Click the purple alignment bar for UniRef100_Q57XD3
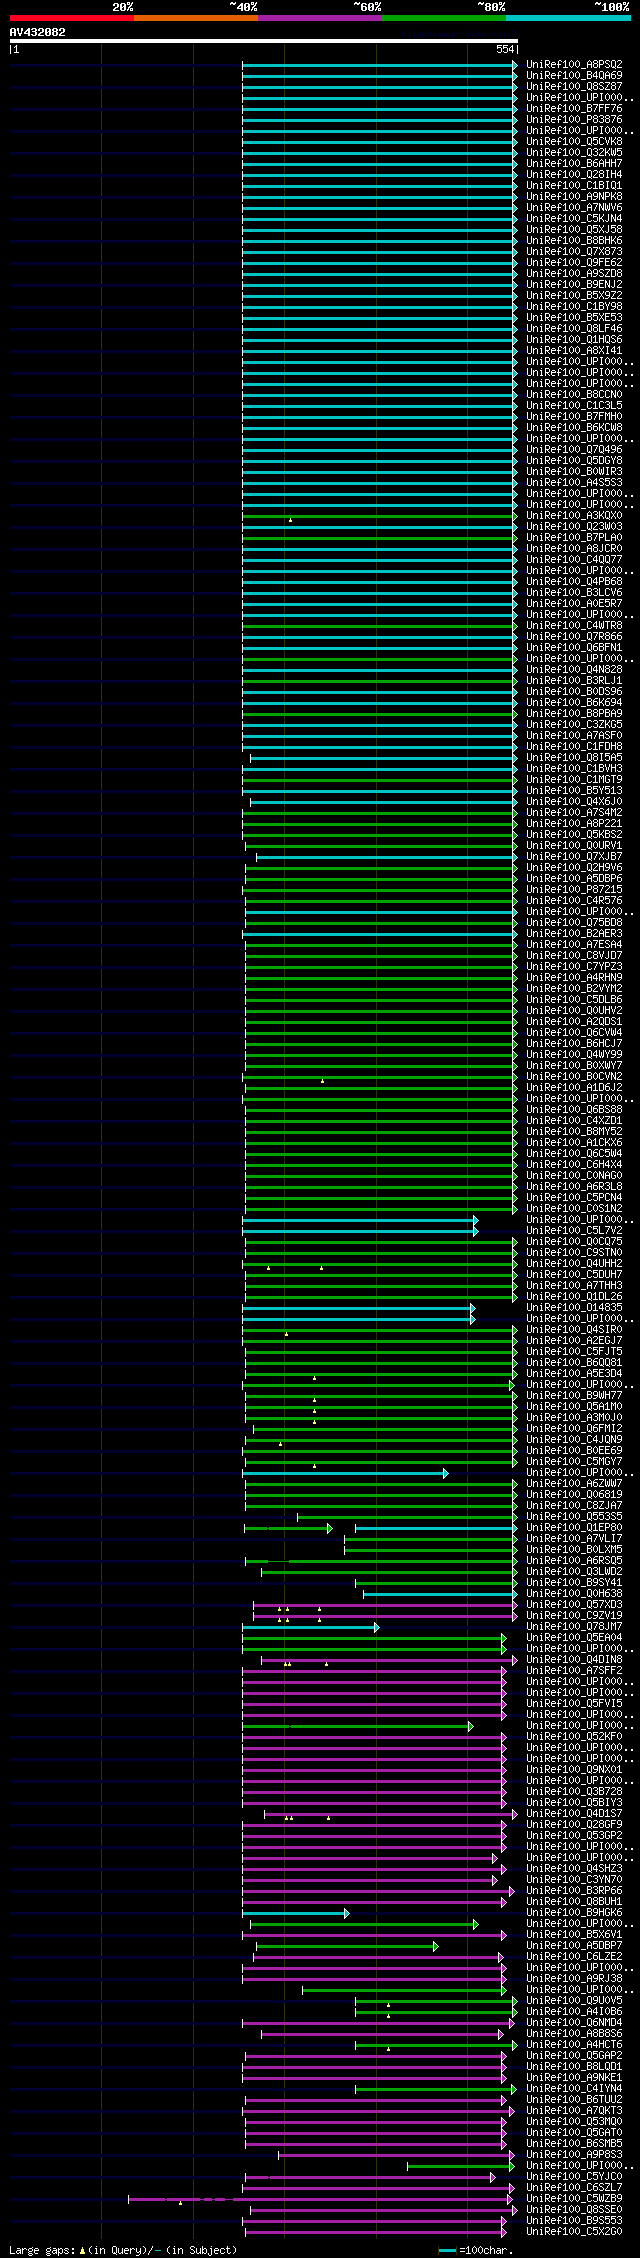 click(385, 1604)
